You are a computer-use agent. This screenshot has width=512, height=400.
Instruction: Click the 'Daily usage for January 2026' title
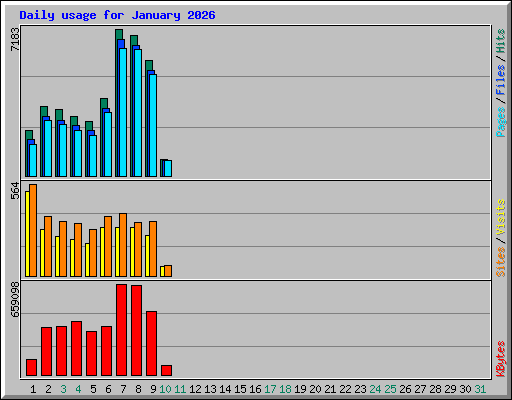click(x=117, y=15)
